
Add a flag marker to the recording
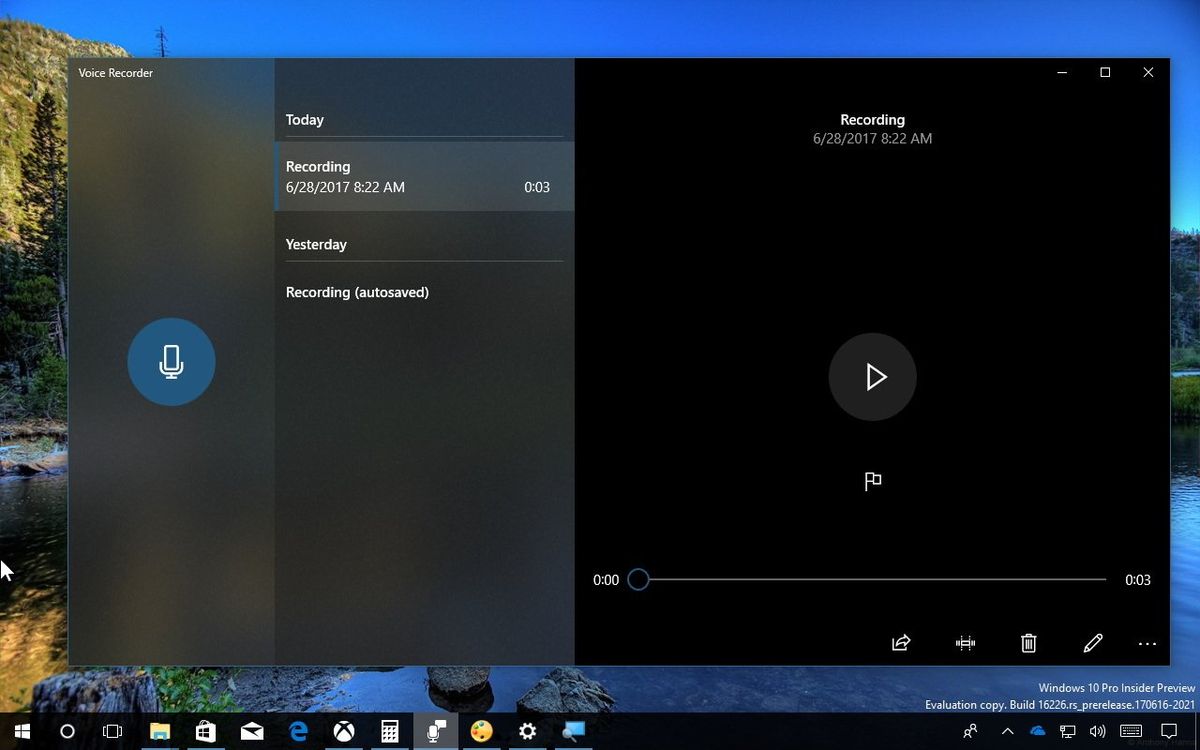click(x=872, y=481)
